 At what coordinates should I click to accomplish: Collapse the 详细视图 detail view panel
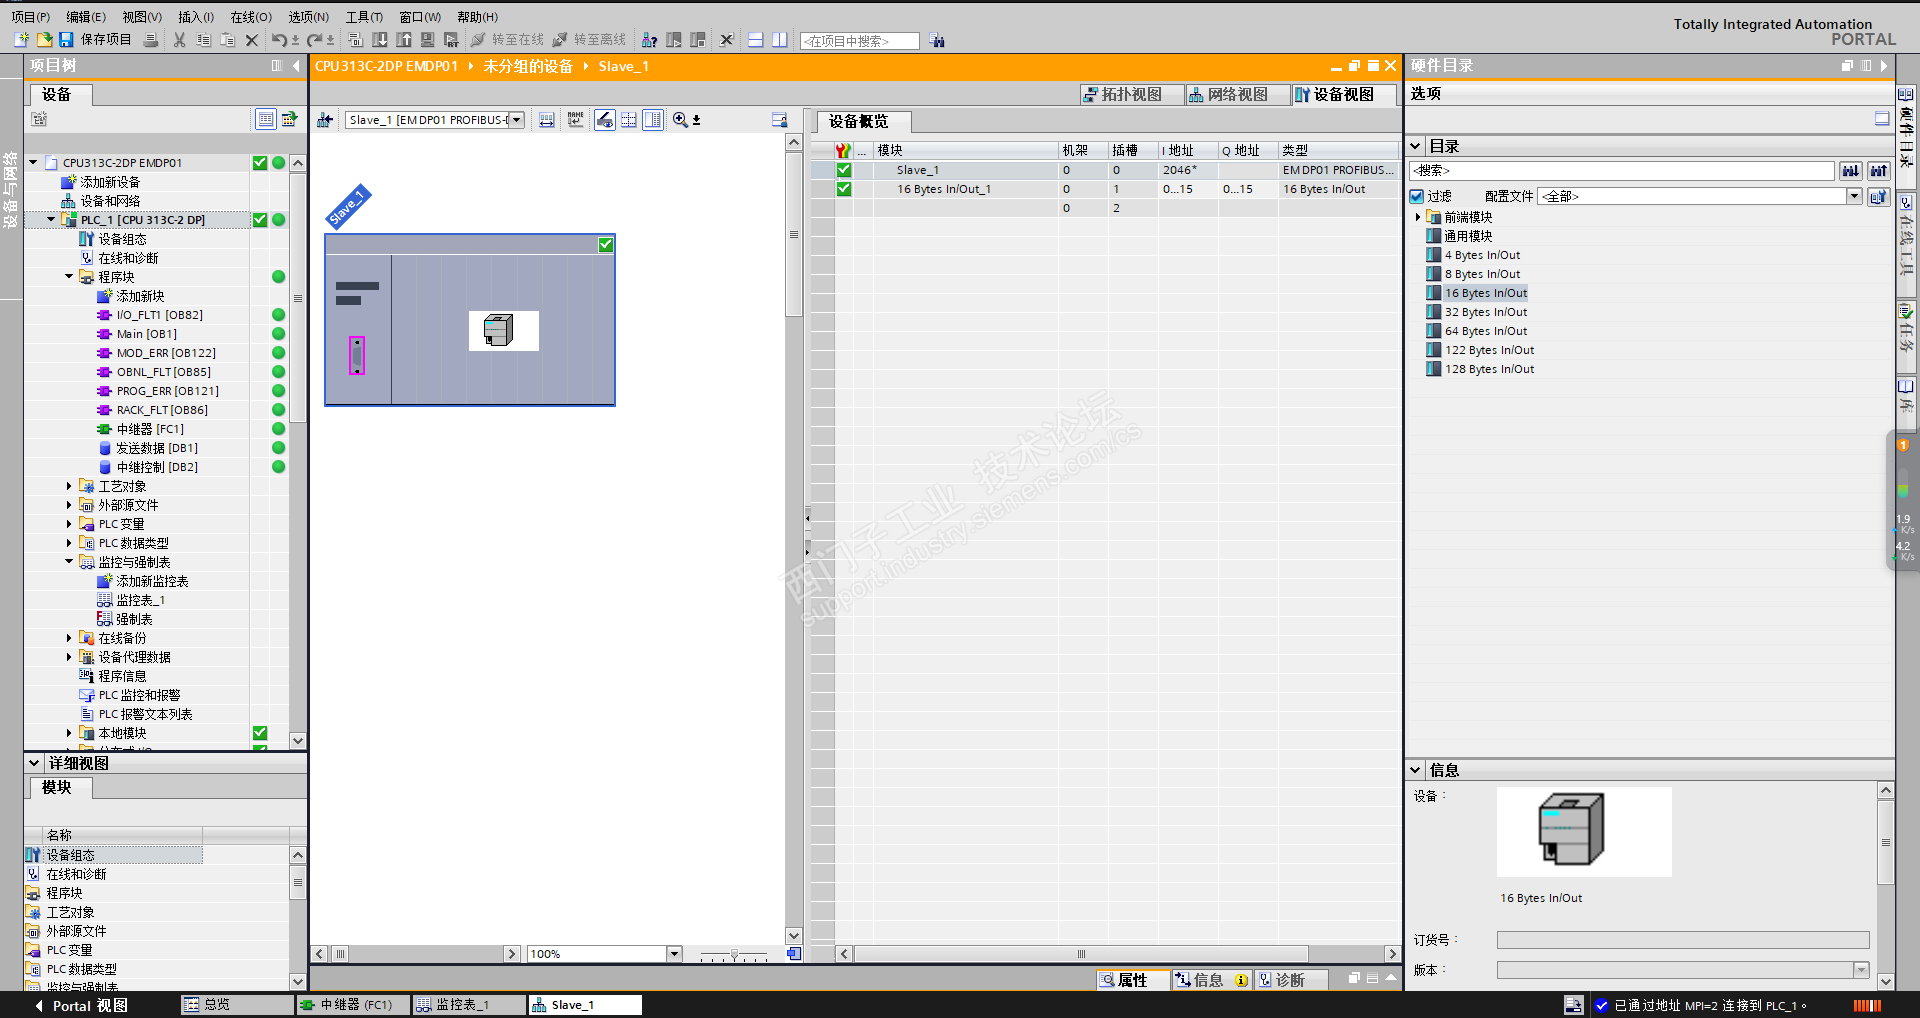[34, 763]
